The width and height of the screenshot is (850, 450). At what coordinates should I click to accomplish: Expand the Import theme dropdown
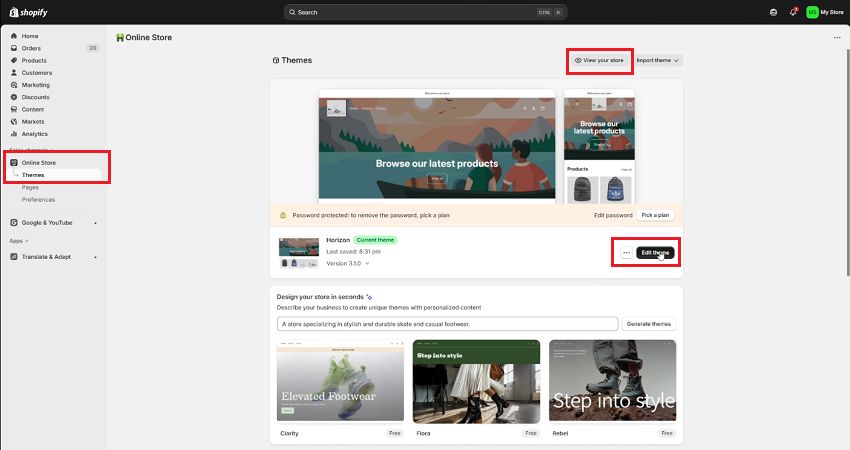[x=658, y=60]
